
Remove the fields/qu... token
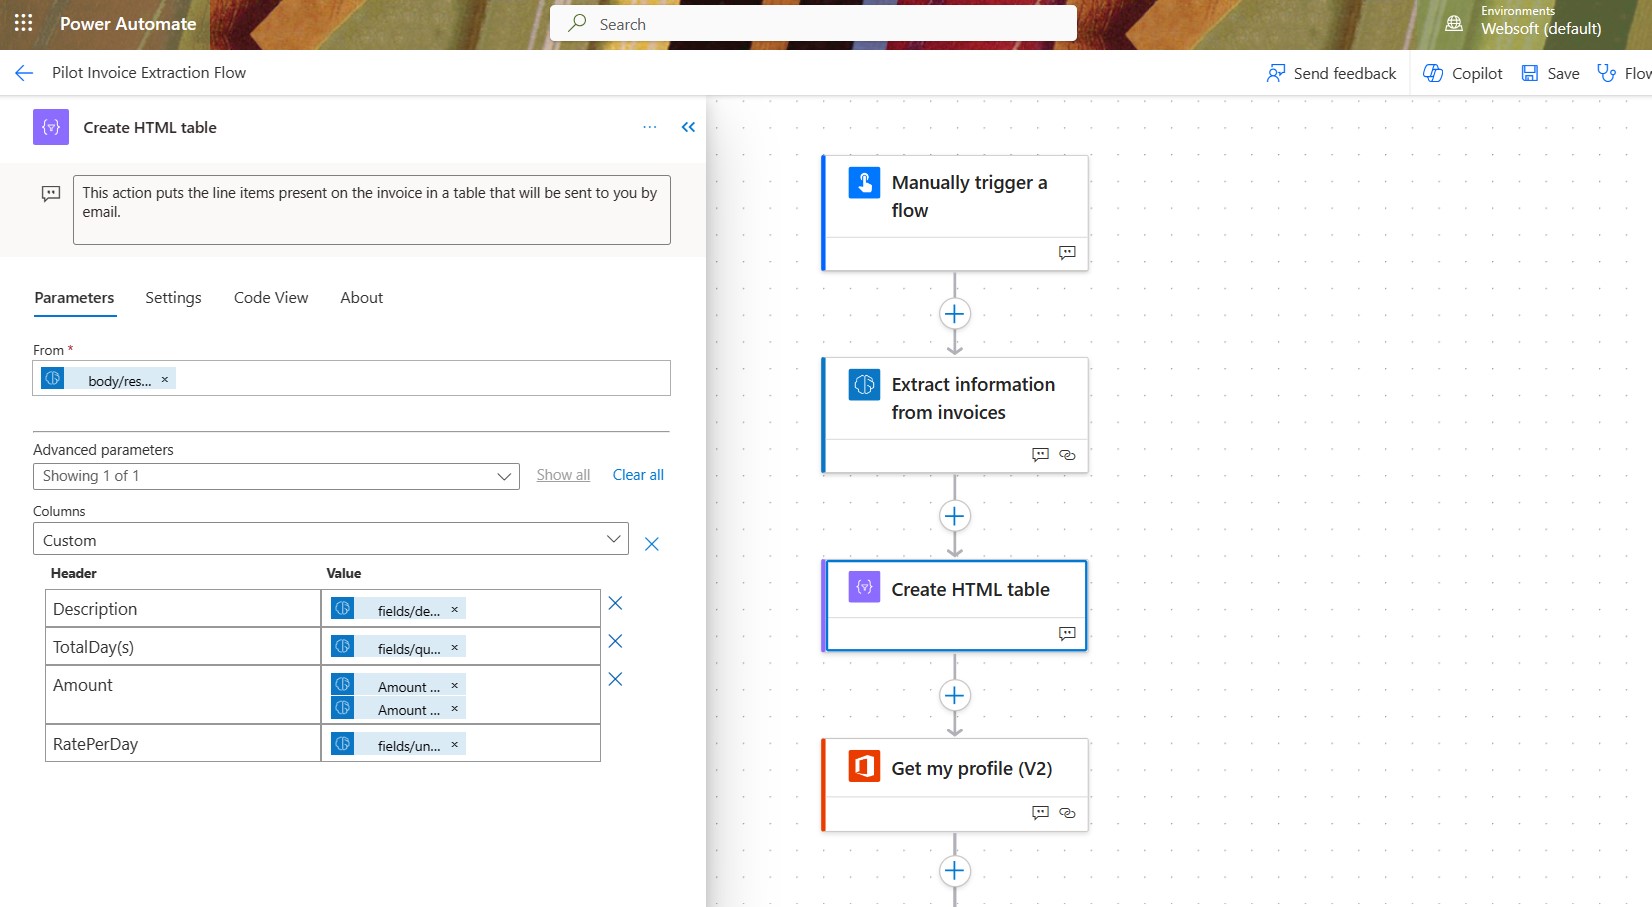[454, 647]
